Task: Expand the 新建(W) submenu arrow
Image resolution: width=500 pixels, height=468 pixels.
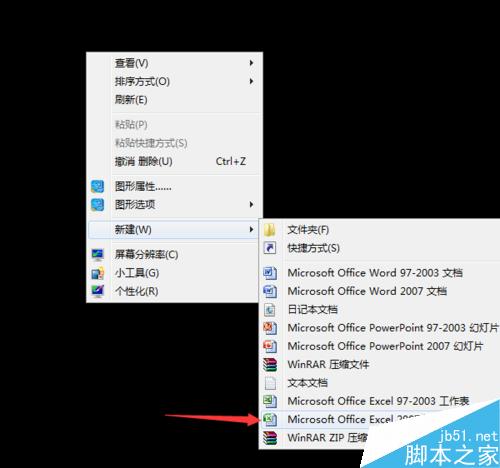Action: [x=251, y=229]
